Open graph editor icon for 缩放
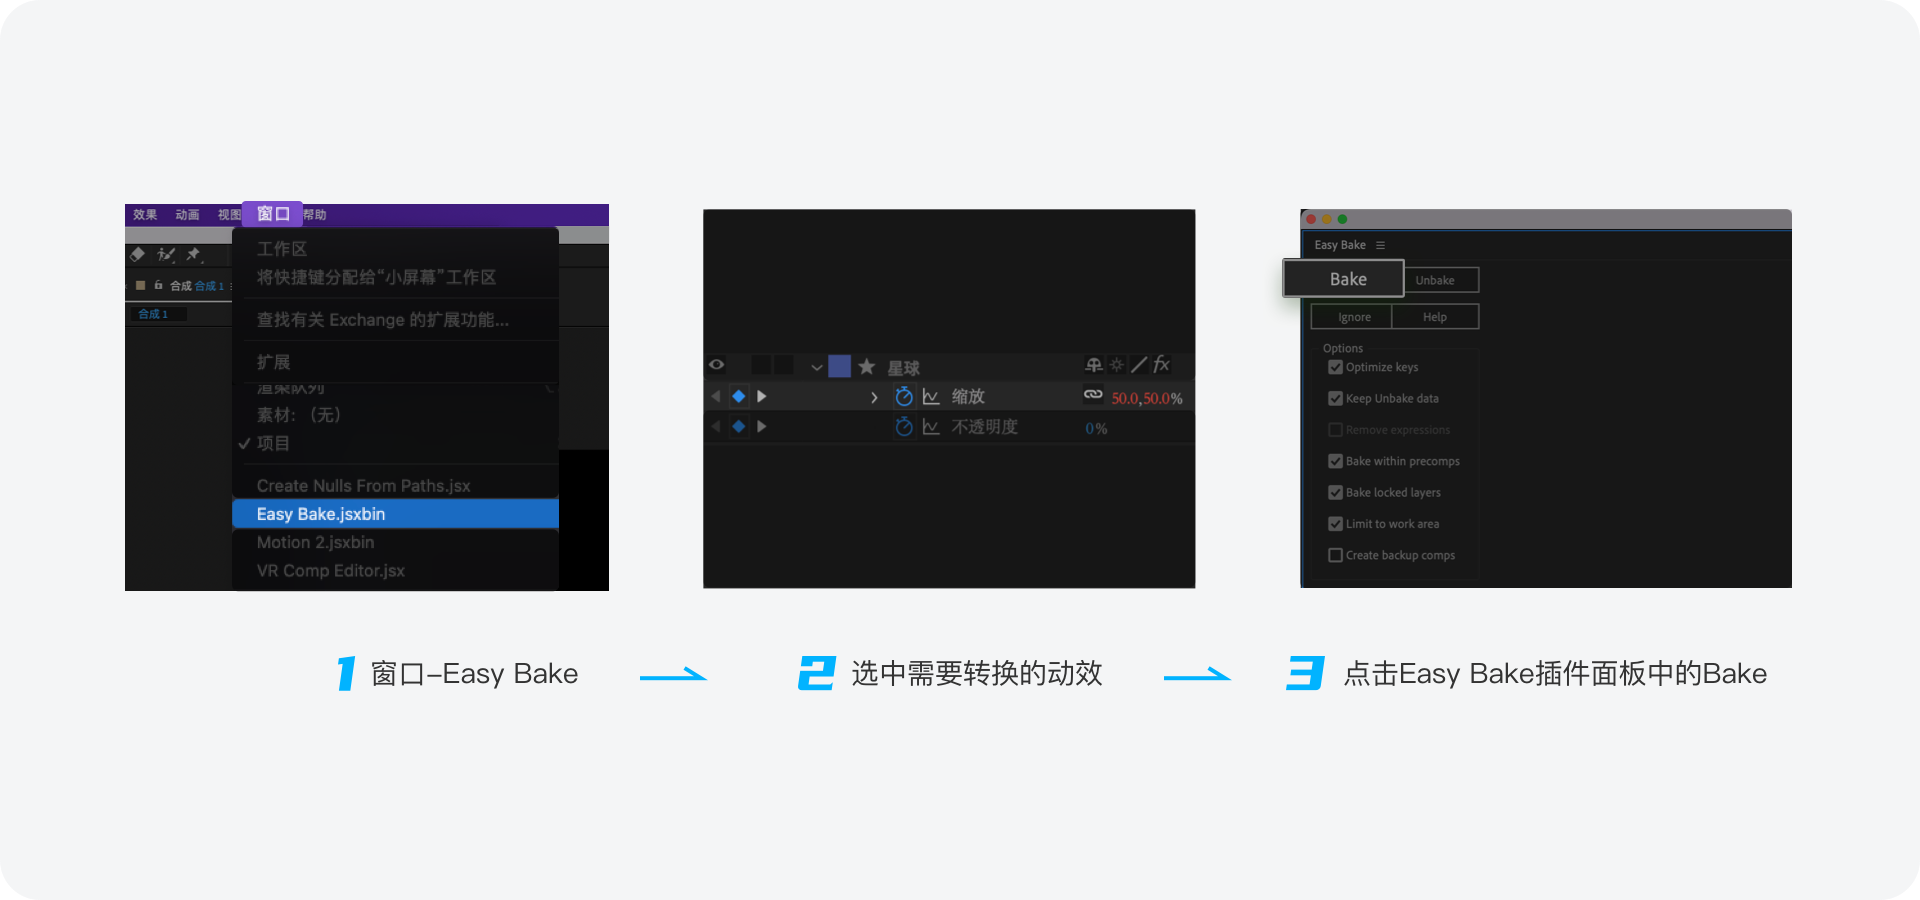 coord(931,397)
